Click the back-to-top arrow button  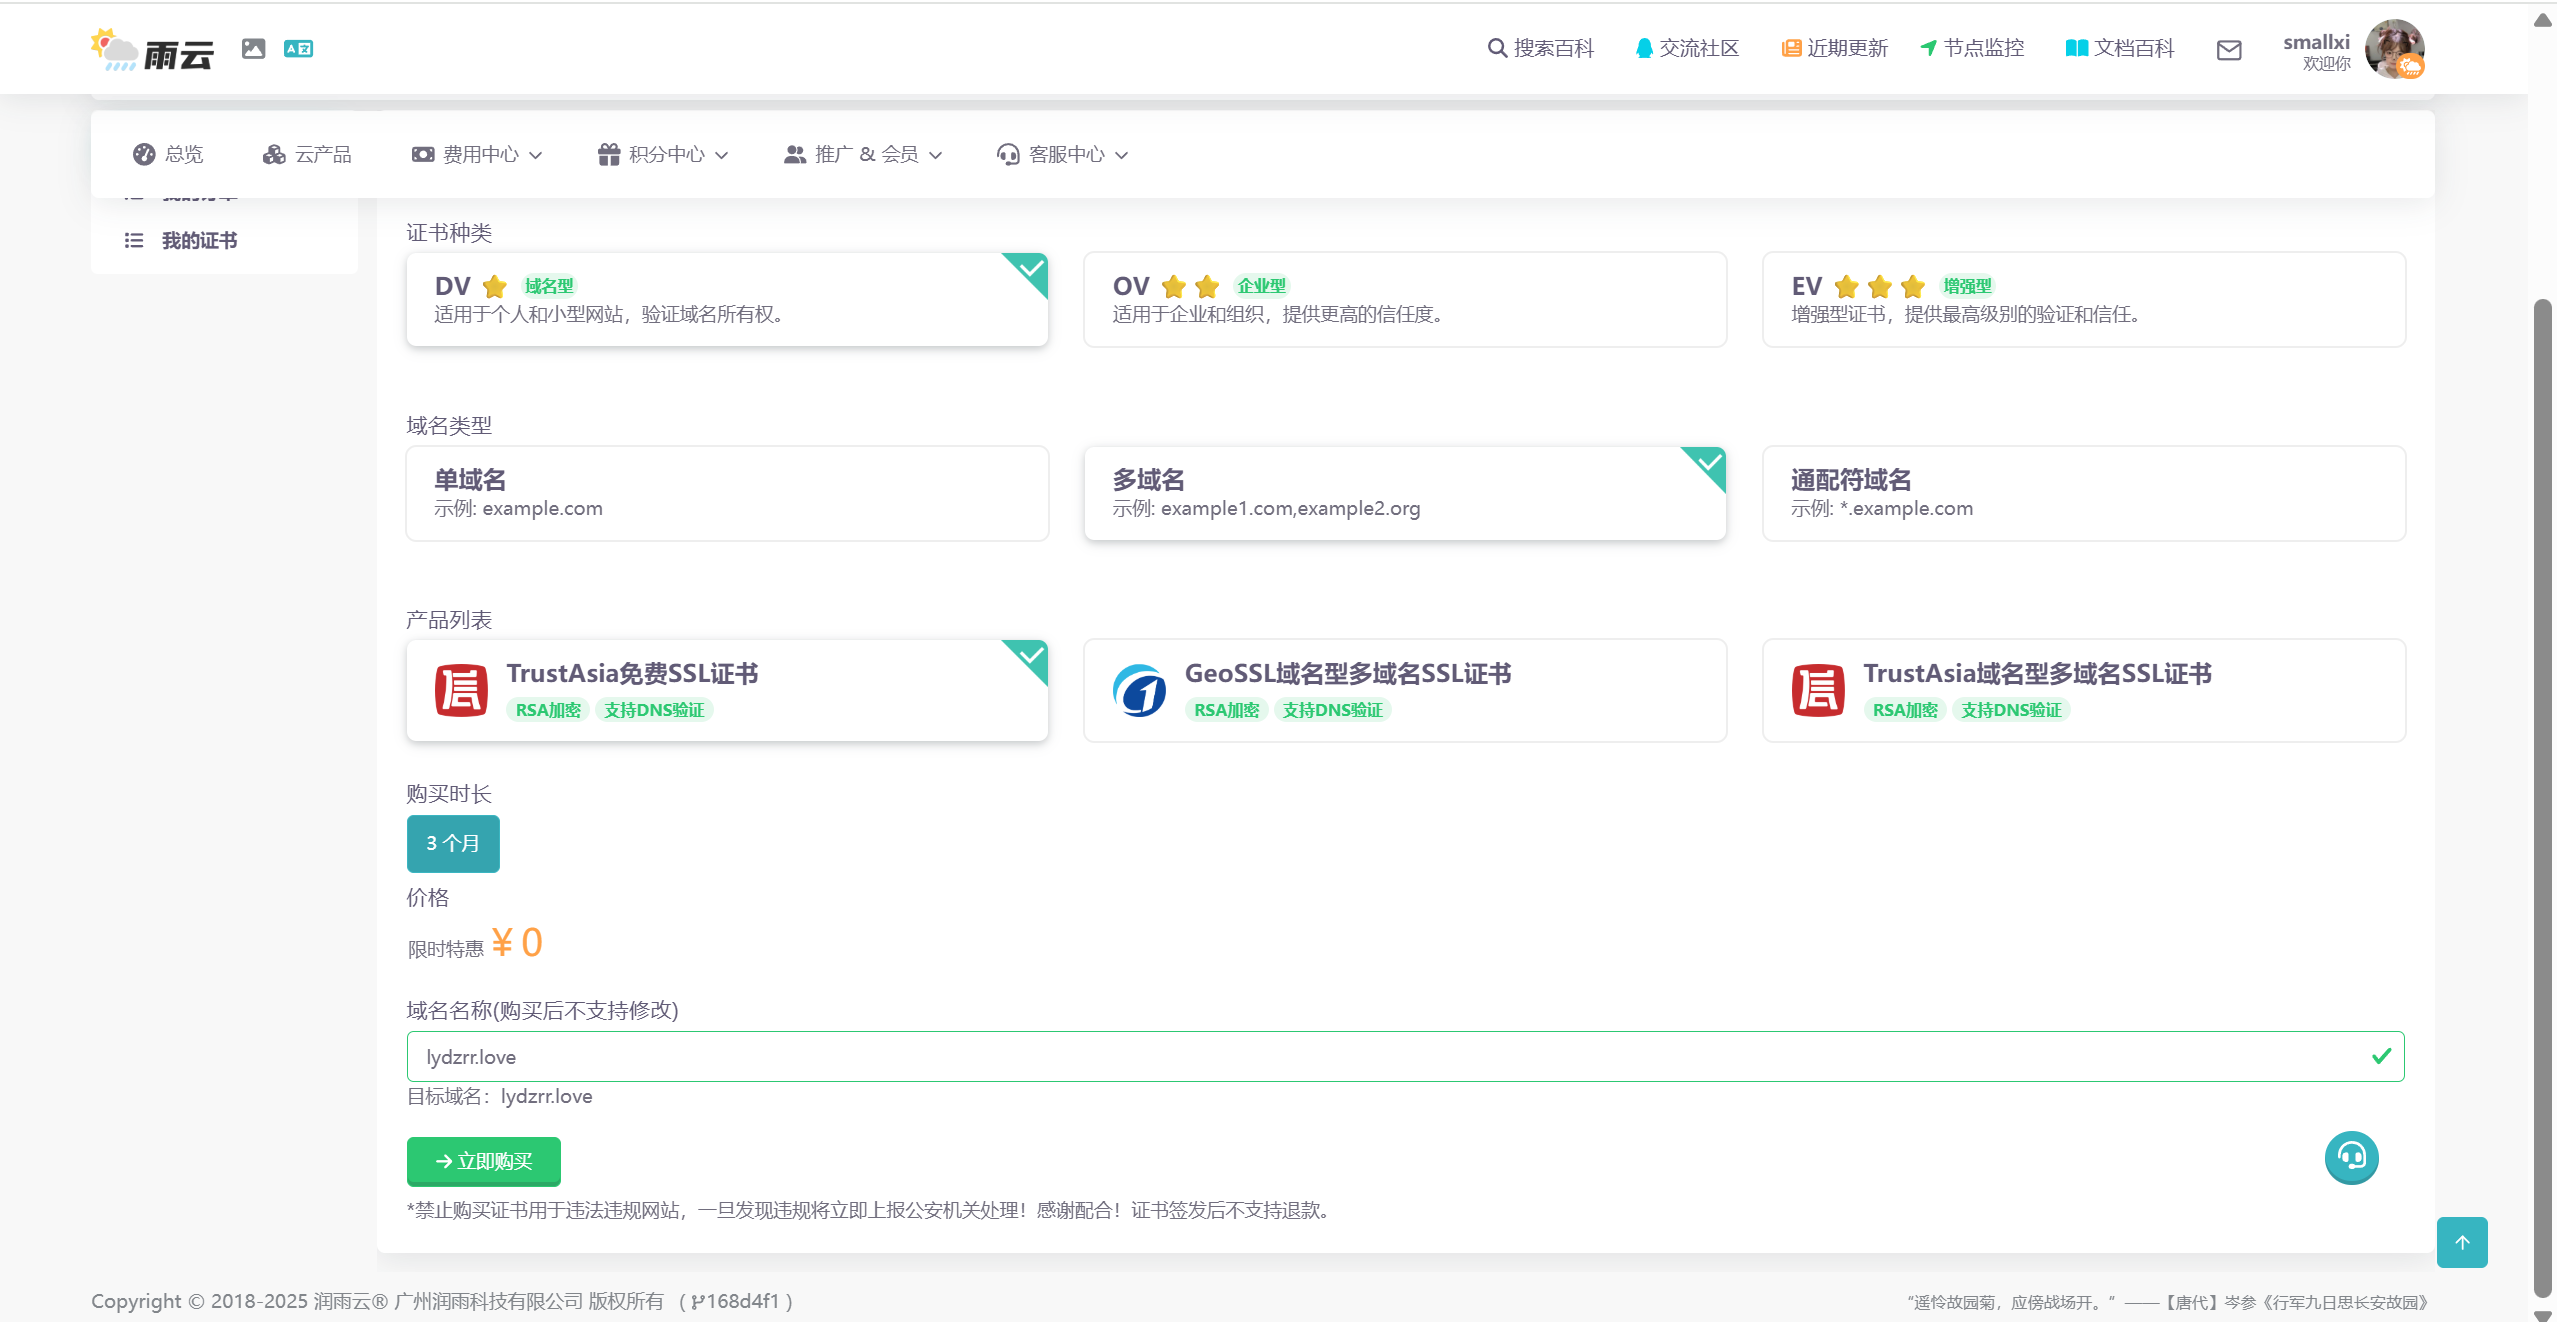[x=2462, y=1242]
